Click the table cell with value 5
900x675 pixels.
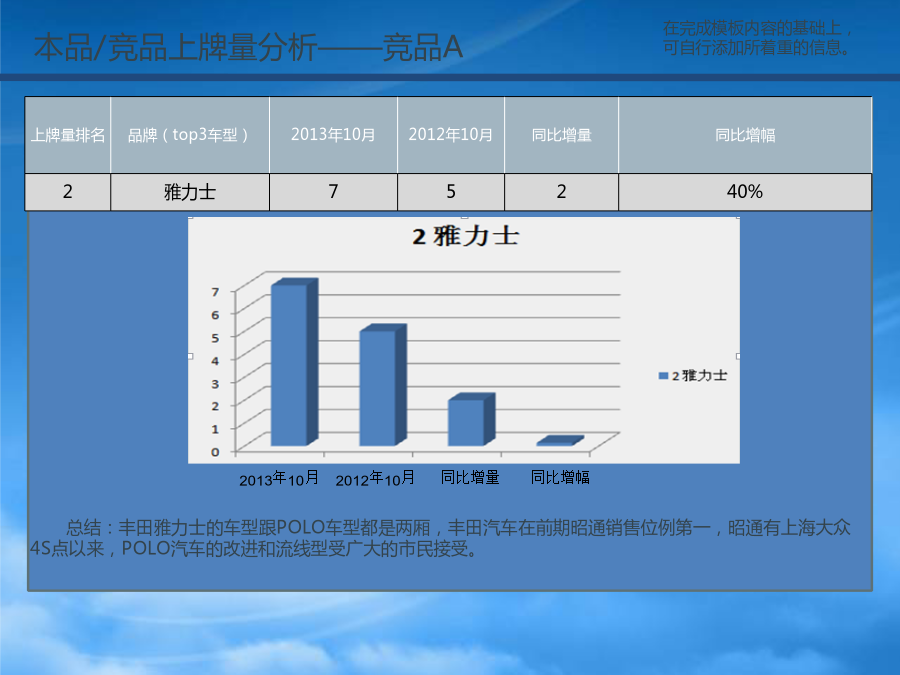point(451,192)
